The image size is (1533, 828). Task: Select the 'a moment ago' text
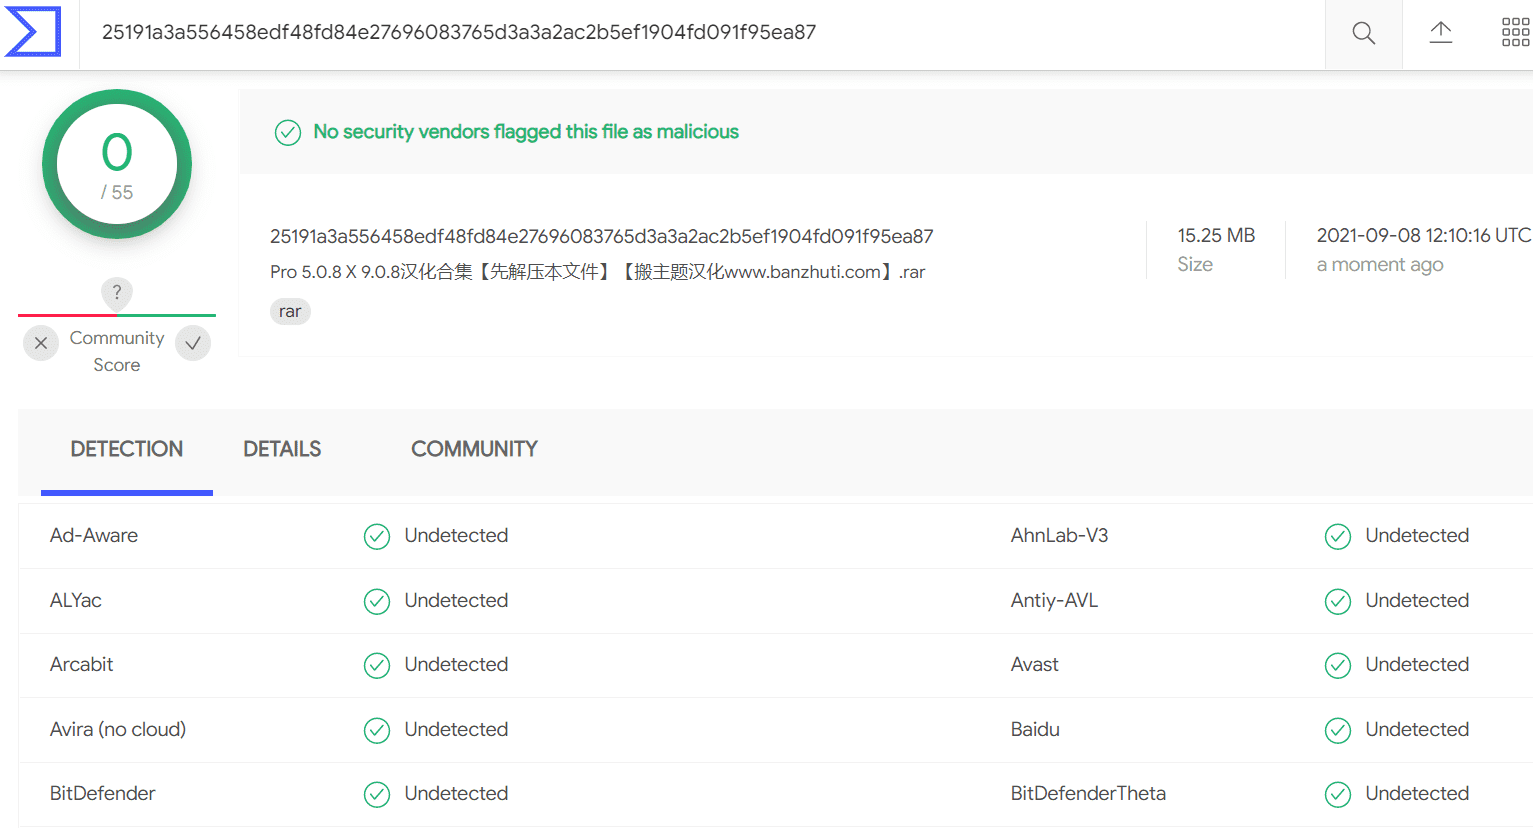(1380, 265)
